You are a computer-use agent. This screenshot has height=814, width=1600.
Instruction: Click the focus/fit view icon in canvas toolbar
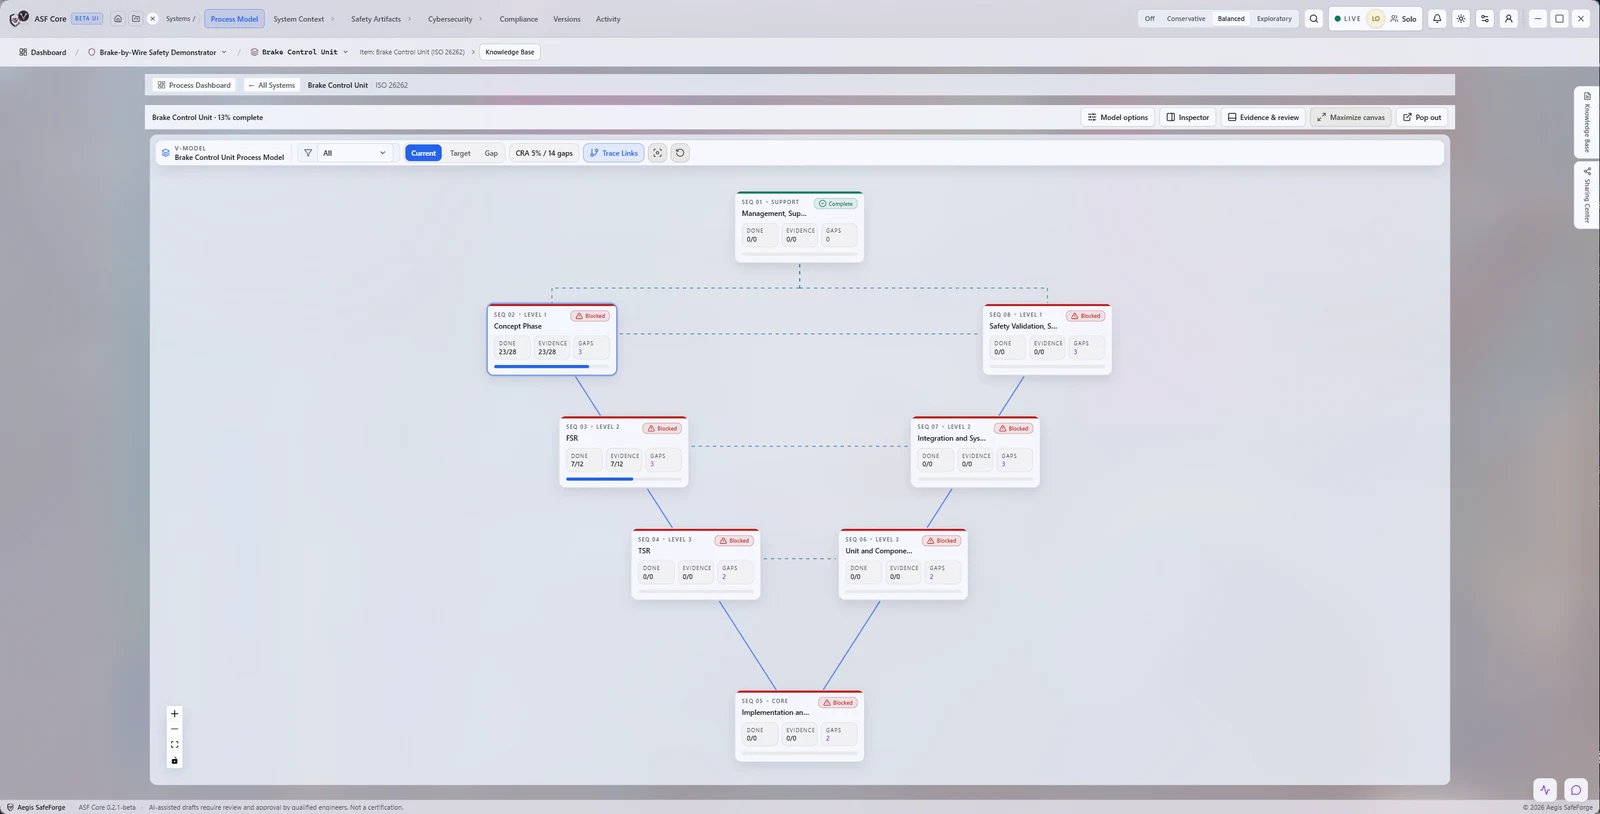tap(657, 153)
